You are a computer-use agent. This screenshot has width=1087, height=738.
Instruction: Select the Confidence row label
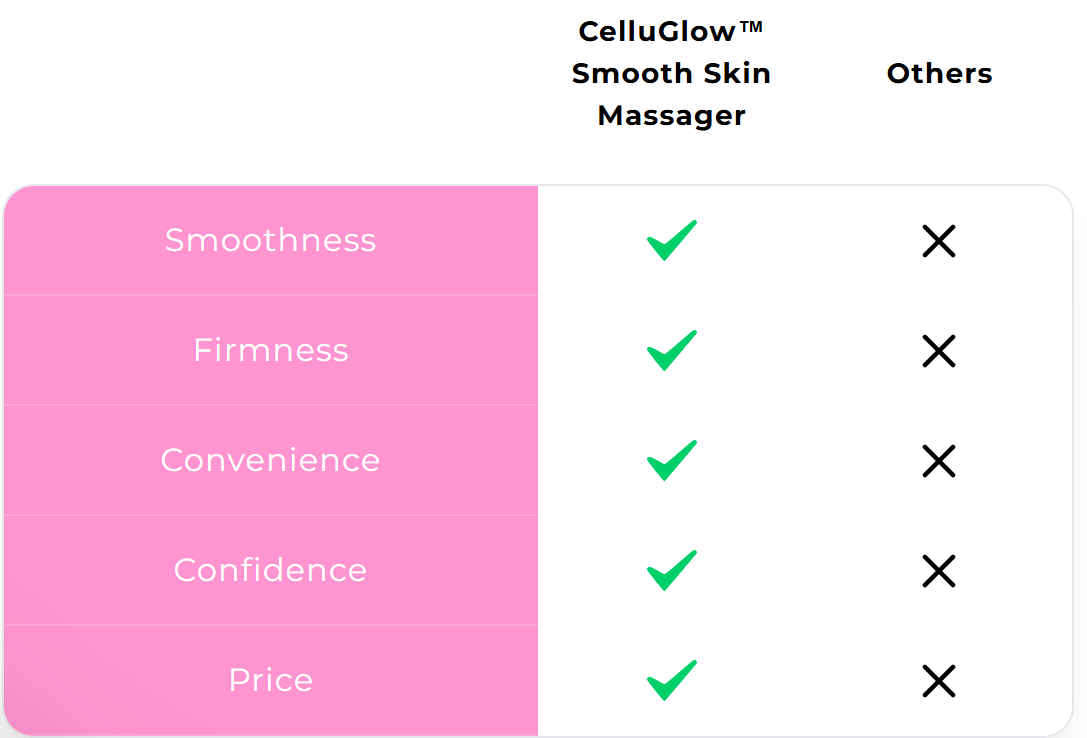pyautogui.click(x=270, y=570)
